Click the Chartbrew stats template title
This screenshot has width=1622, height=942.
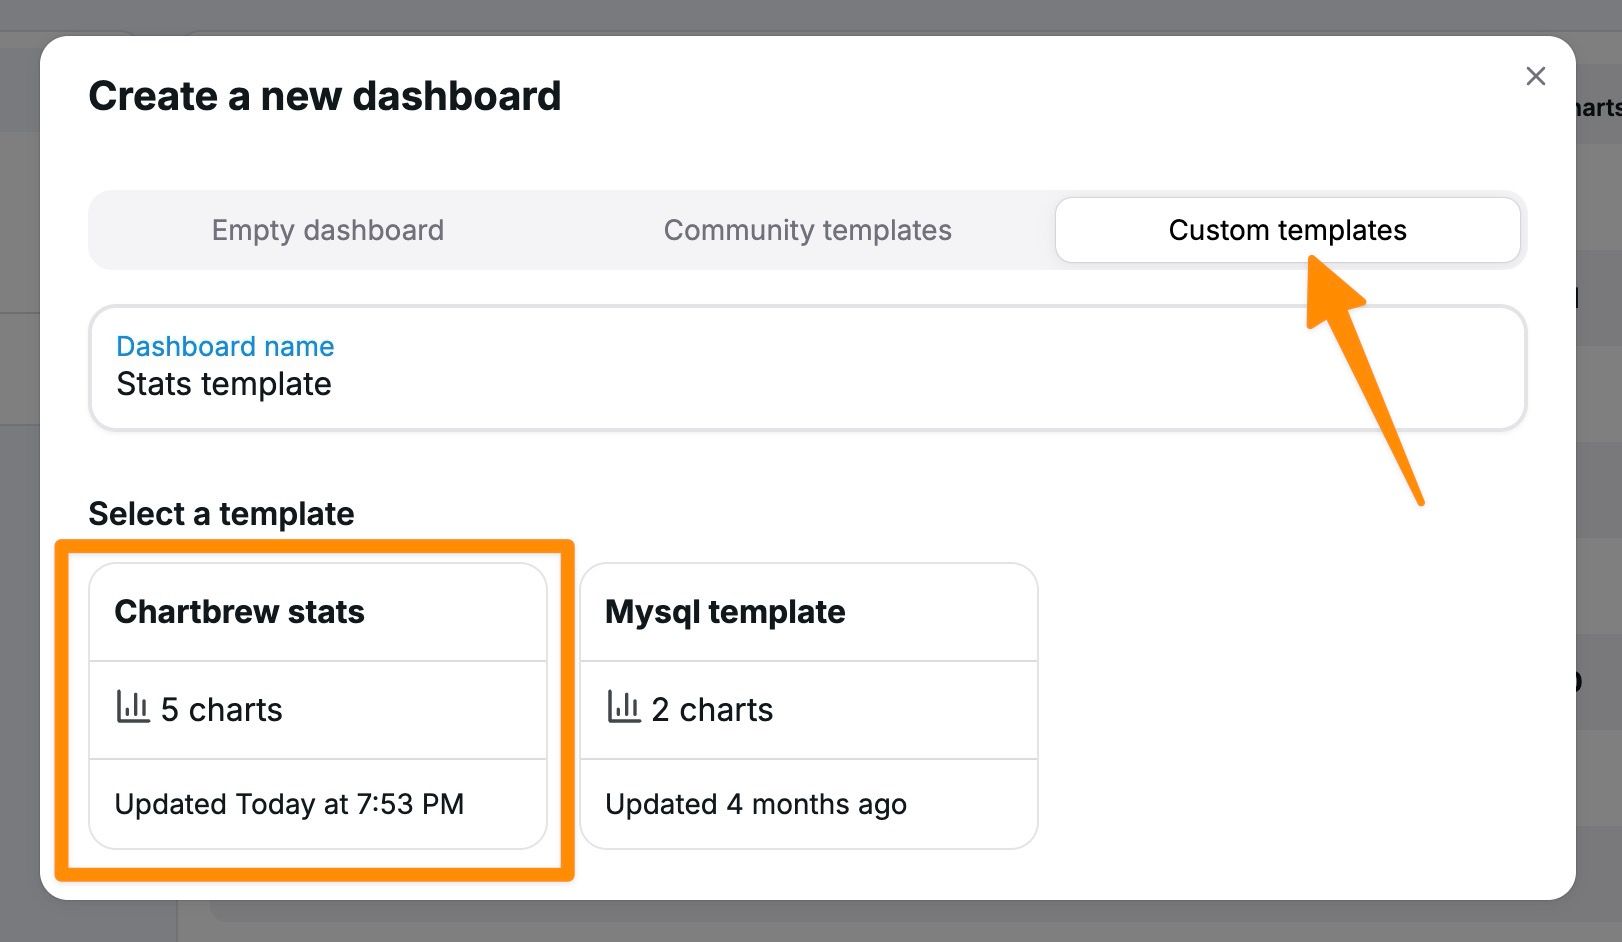point(240,611)
